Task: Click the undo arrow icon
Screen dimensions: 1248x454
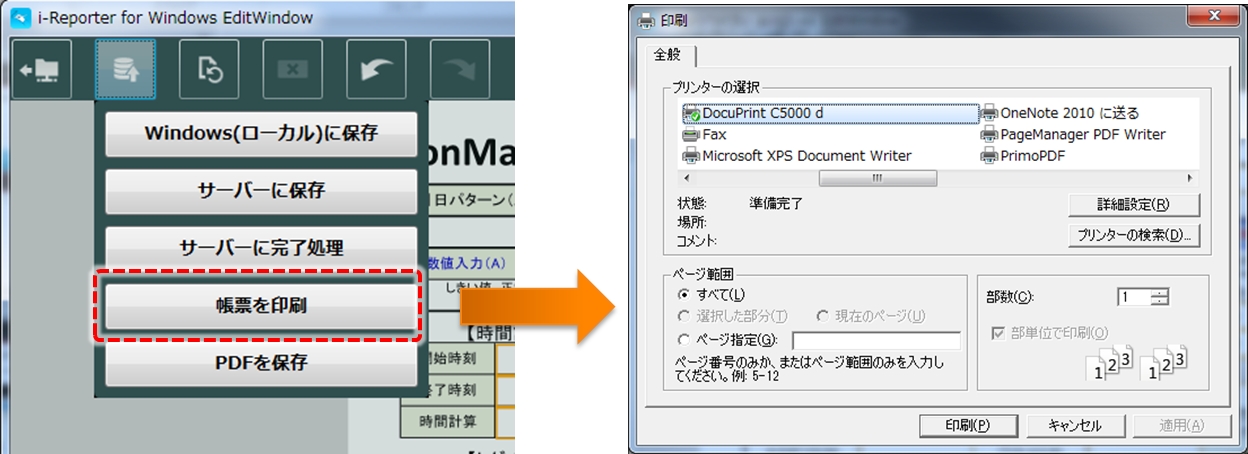Action: tap(375, 70)
